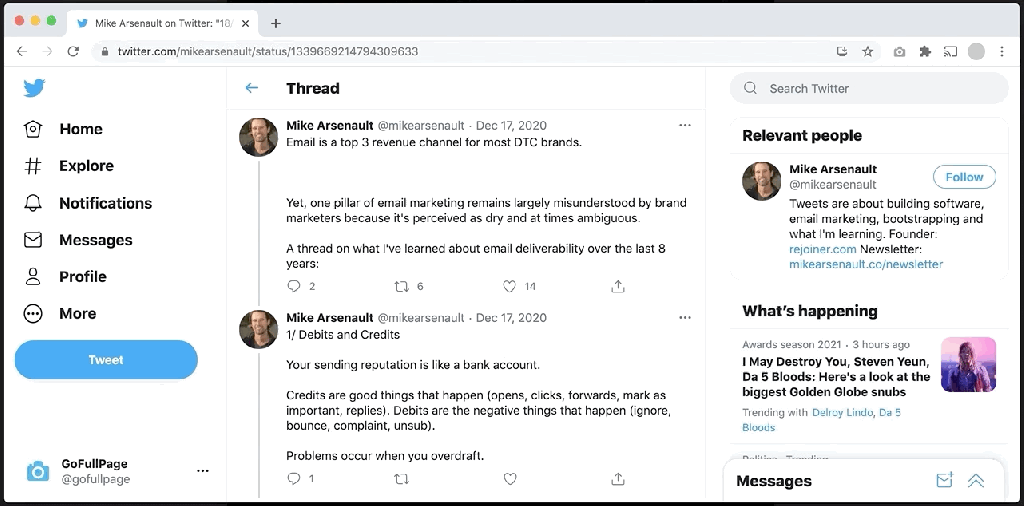Share the Debits and Credits tweet
The image size is (1024, 506).
pos(618,479)
